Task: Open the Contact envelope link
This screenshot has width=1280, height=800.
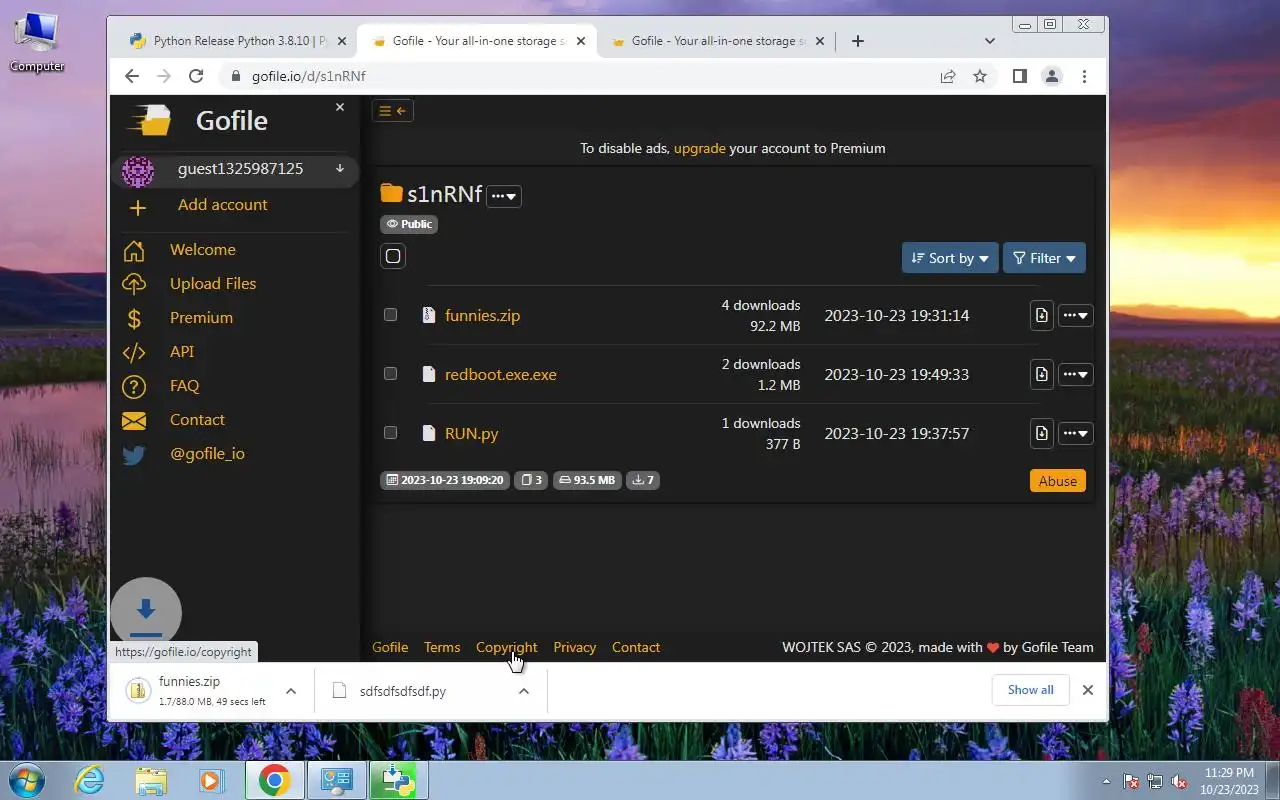Action: [197, 420]
